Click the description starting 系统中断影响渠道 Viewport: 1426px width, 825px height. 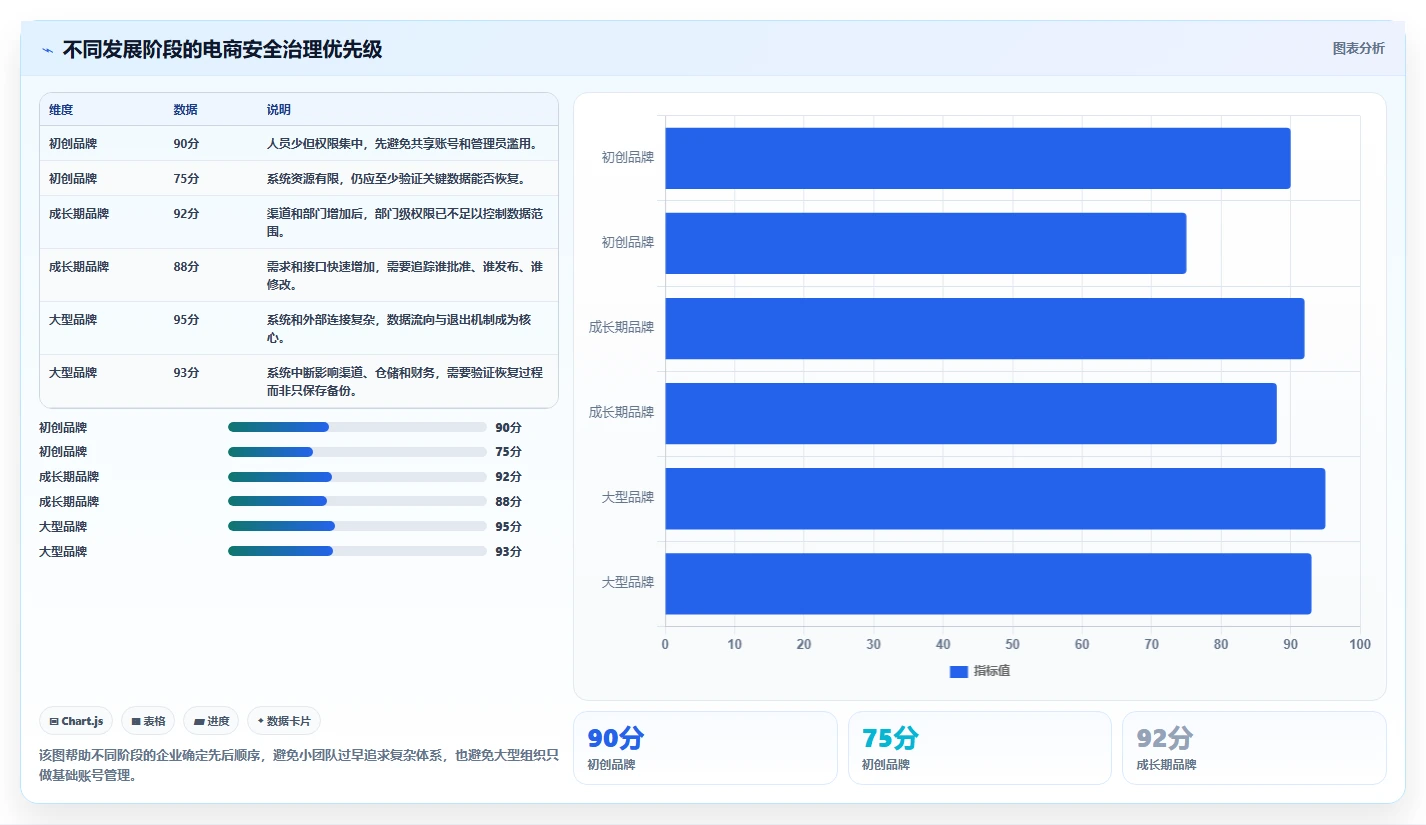tap(405, 381)
